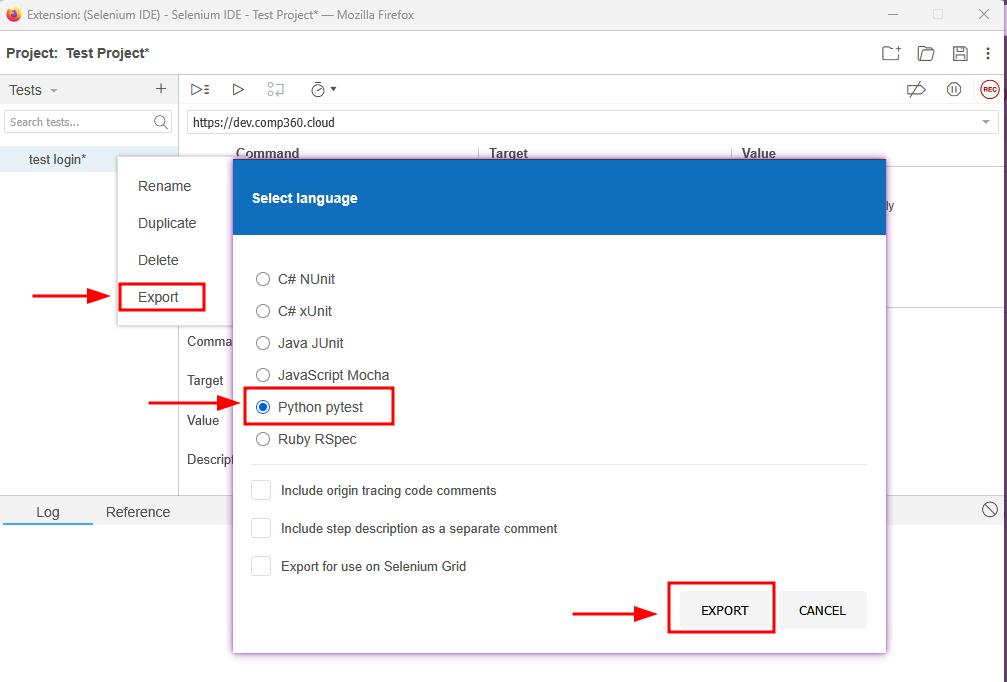Click the Save project floppy icon
The height and width of the screenshot is (682, 1007).
pyautogui.click(x=960, y=53)
